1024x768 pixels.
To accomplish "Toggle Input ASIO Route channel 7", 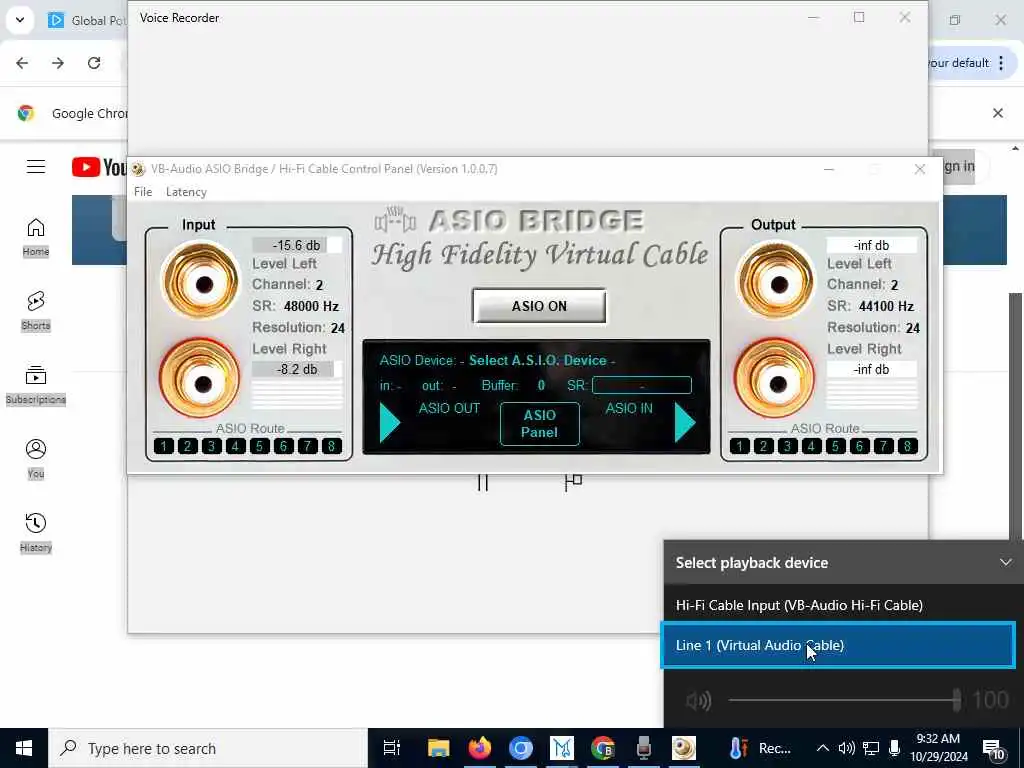I will point(308,446).
